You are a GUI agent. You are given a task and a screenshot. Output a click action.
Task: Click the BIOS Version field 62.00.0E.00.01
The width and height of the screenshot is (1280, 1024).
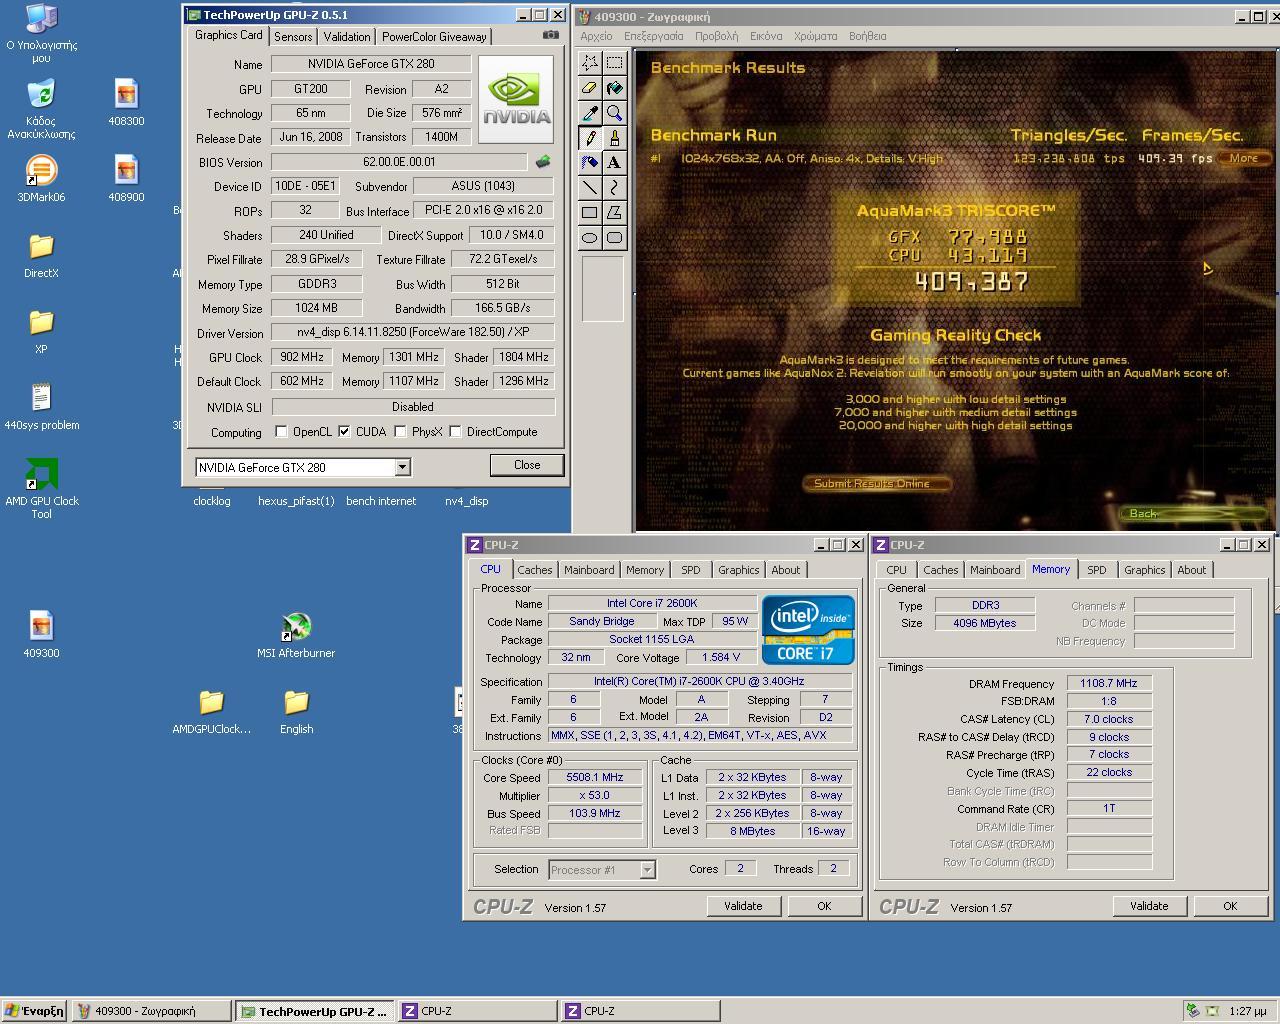(x=399, y=161)
